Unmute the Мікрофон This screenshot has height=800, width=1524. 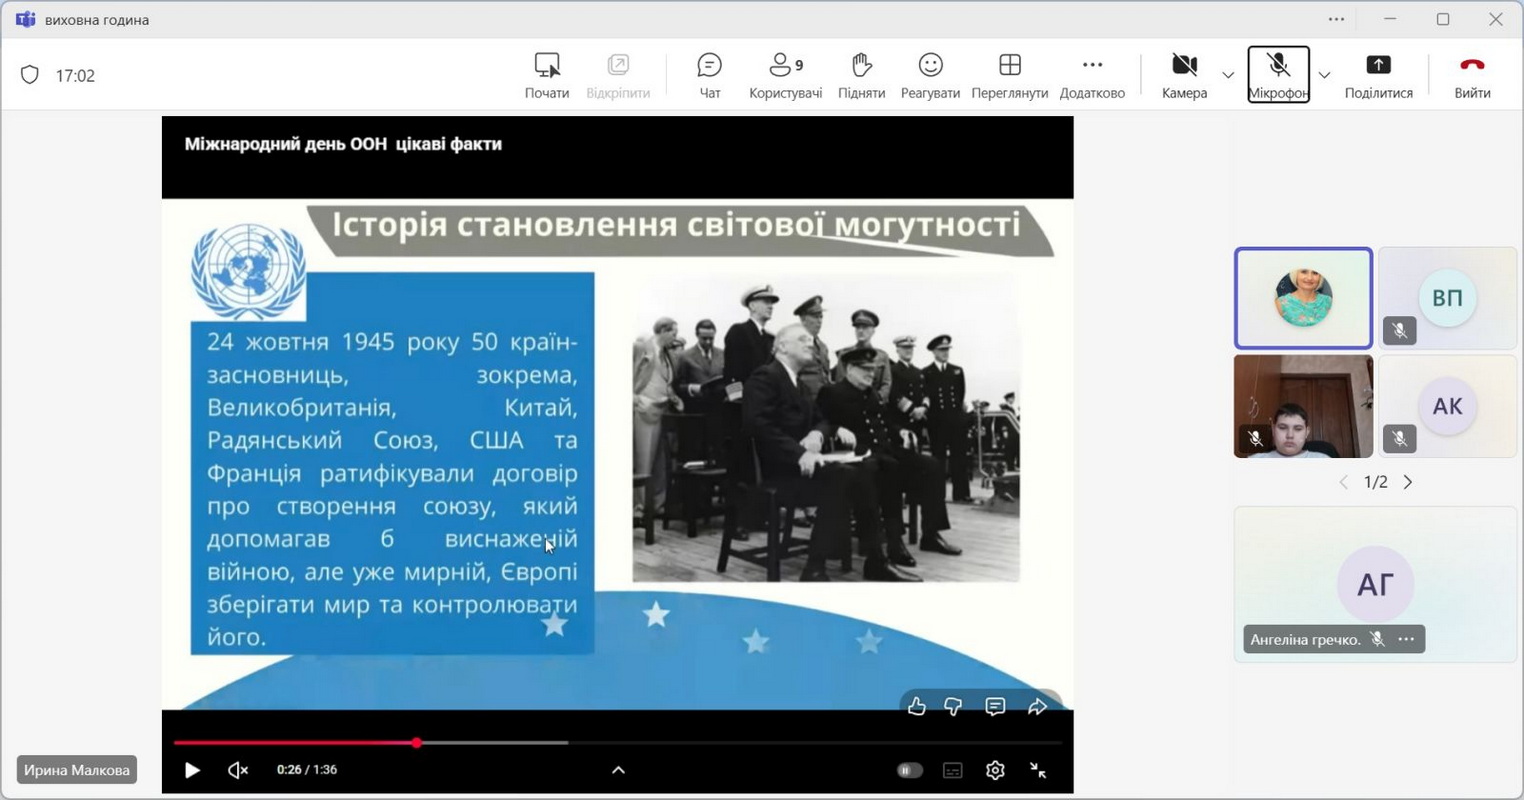(x=1278, y=76)
